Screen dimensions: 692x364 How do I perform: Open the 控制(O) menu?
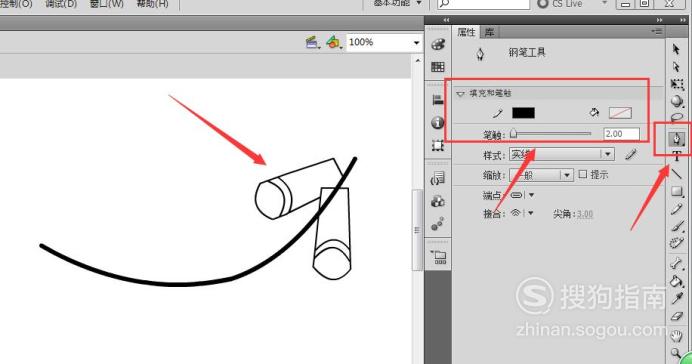[x=16, y=4]
